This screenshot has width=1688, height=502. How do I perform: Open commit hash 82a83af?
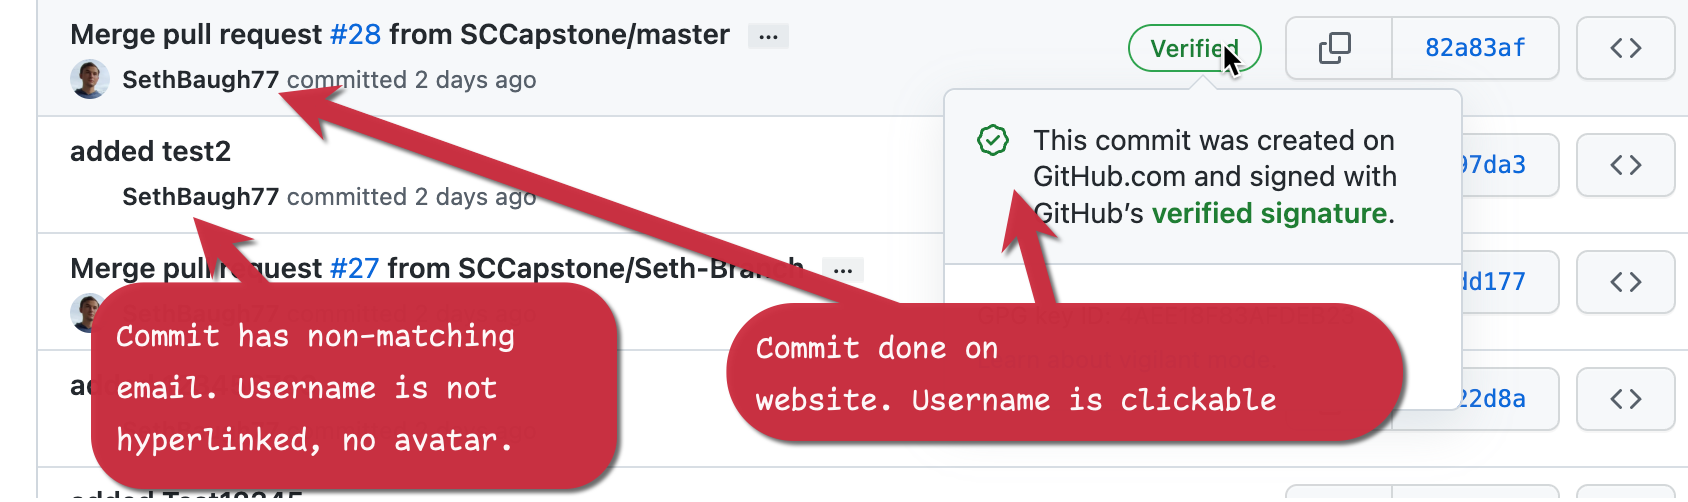click(x=1475, y=48)
